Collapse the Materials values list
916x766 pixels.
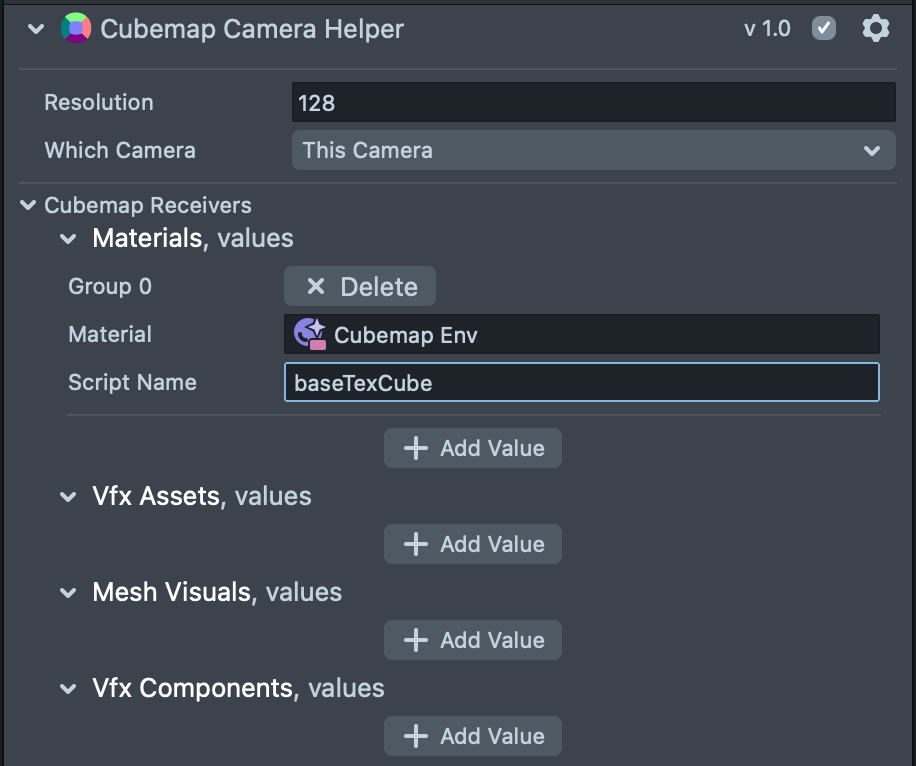pos(68,239)
